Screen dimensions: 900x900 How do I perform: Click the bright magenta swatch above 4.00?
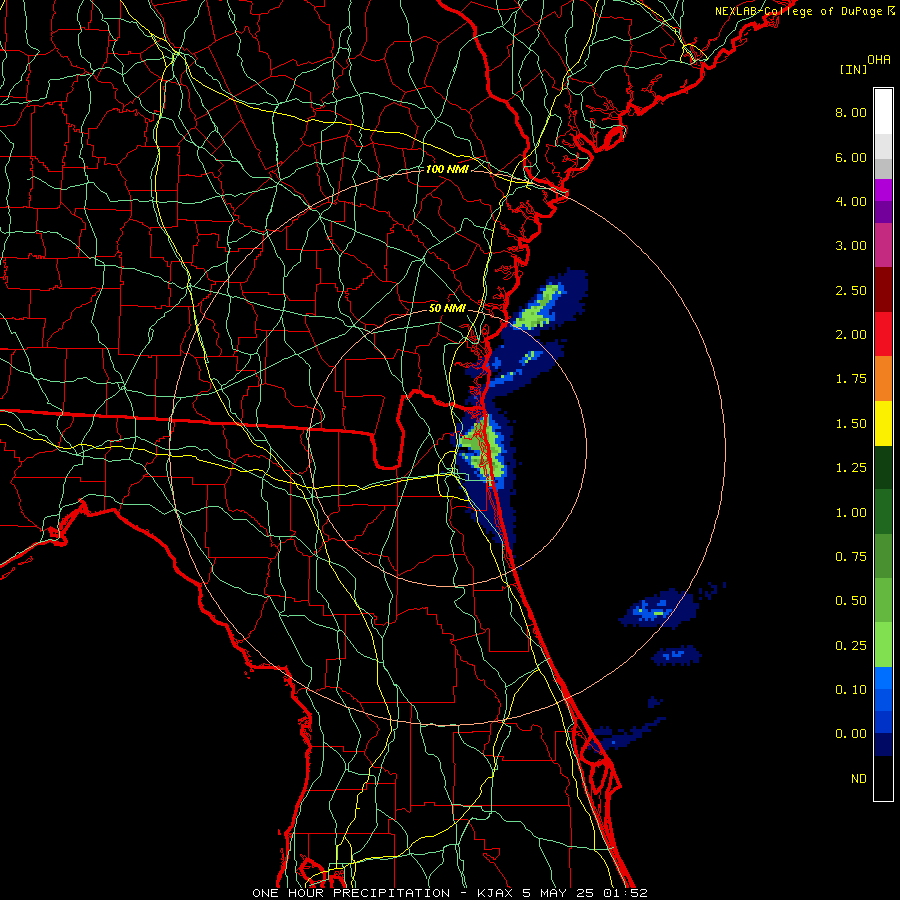click(x=883, y=190)
